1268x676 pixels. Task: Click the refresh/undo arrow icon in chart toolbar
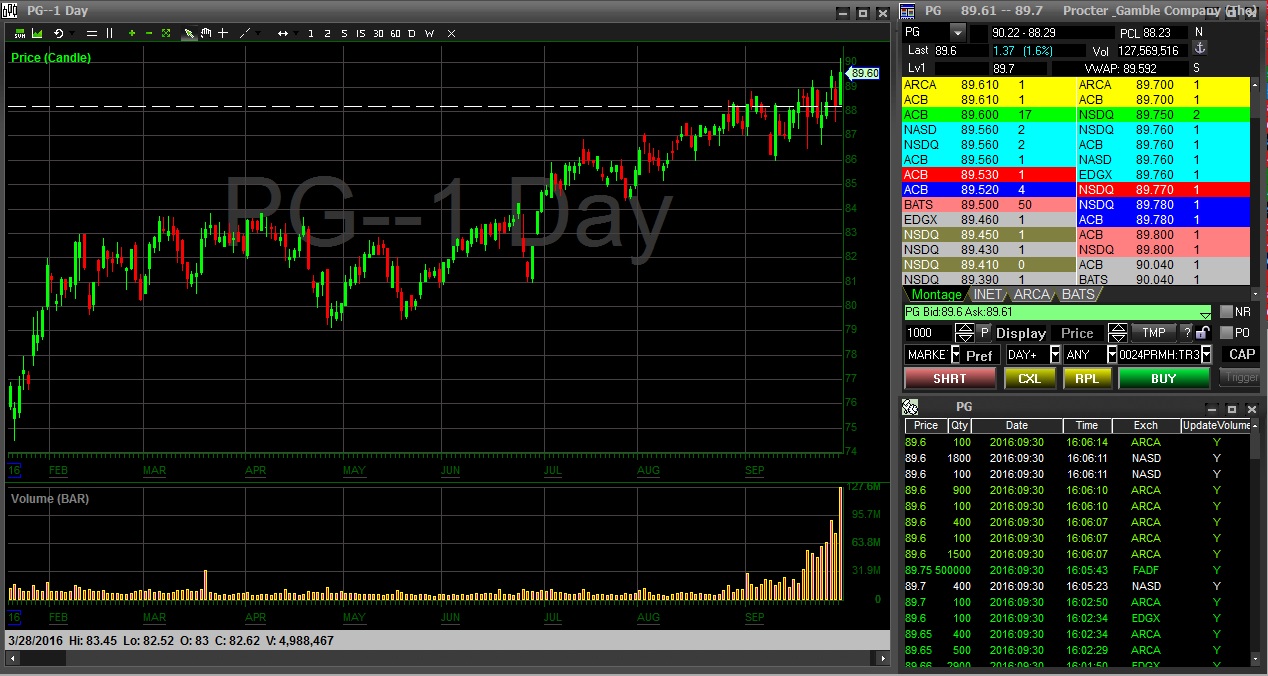pos(58,33)
